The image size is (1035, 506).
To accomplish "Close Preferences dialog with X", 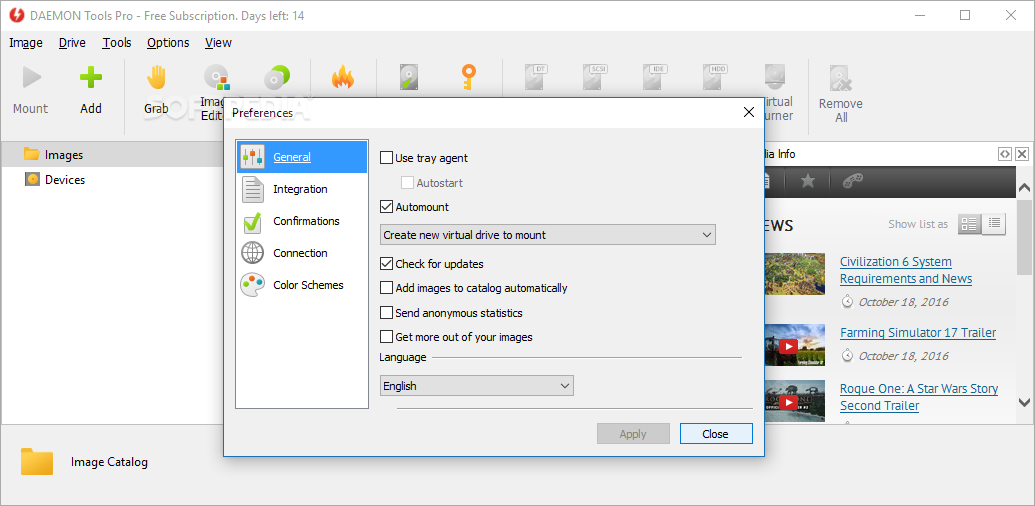I will 749,112.
